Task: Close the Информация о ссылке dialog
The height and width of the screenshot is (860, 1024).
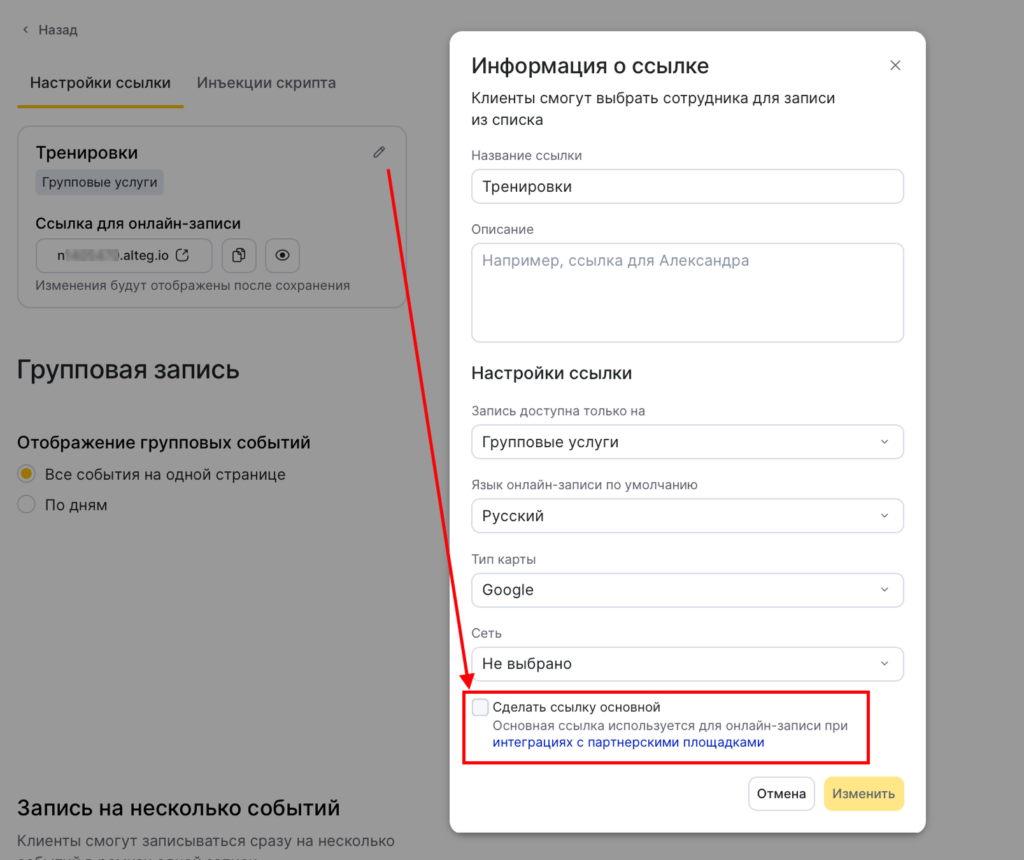Action: (x=895, y=66)
